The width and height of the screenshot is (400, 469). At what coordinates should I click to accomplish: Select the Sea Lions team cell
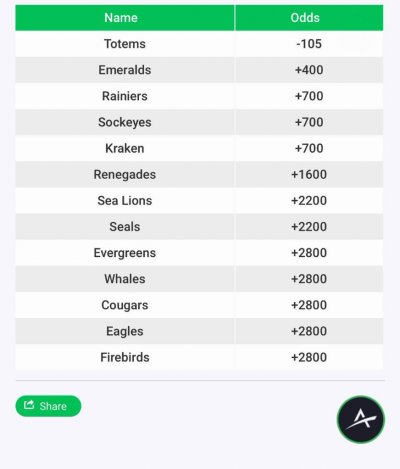[125, 201]
